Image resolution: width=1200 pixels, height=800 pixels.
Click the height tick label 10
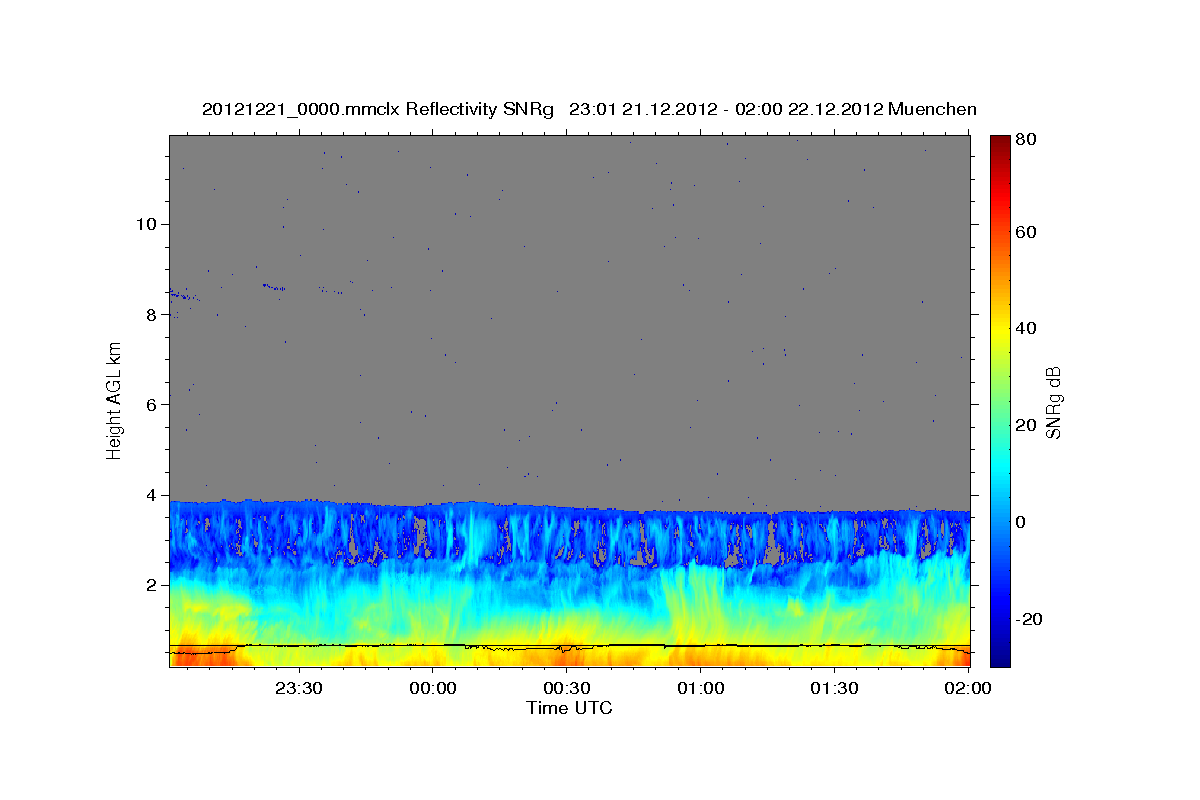point(146,224)
